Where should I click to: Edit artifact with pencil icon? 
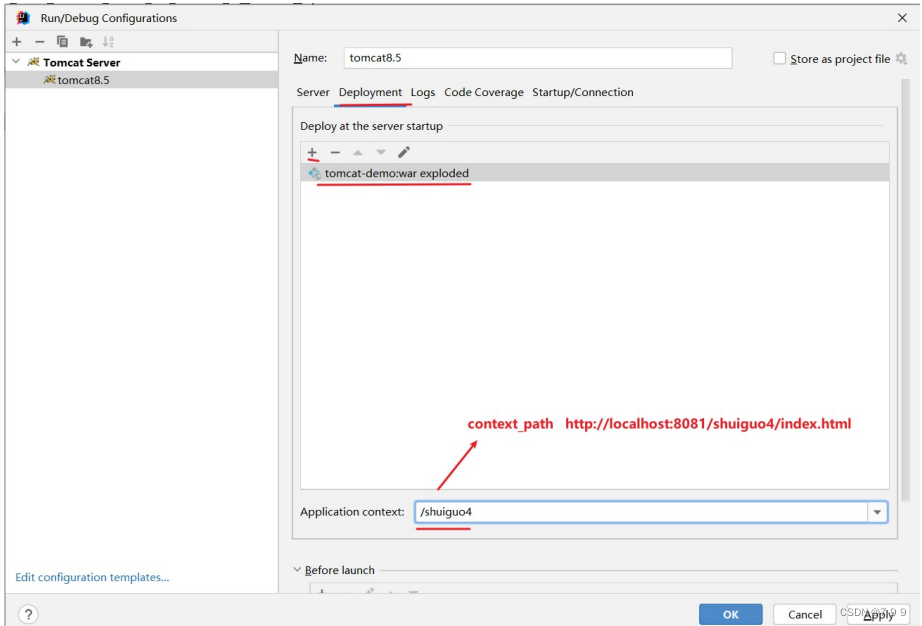point(404,153)
